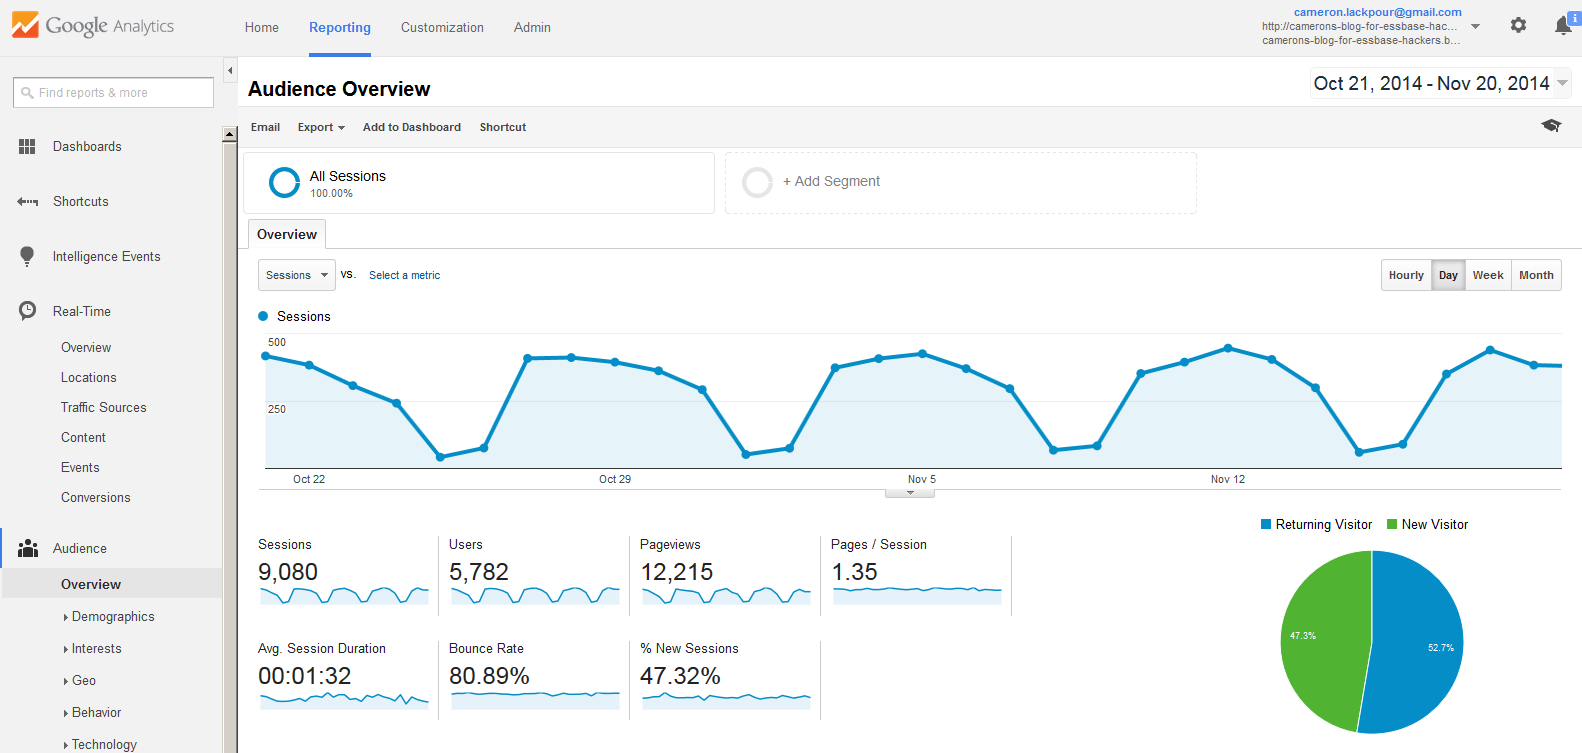This screenshot has width=1582, height=753.
Task: Switch graph granularity to Week
Action: click(1488, 275)
